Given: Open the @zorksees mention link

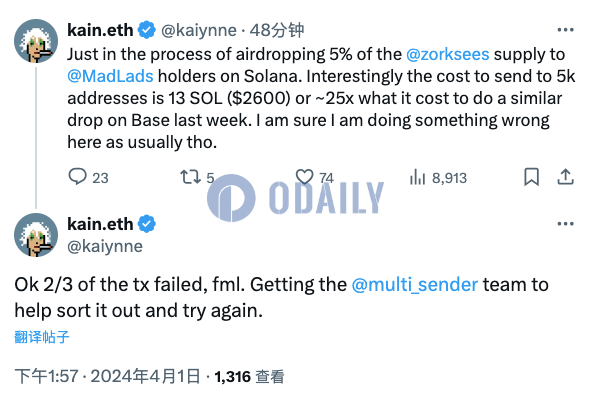Looking at the screenshot, I should [x=448, y=54].
